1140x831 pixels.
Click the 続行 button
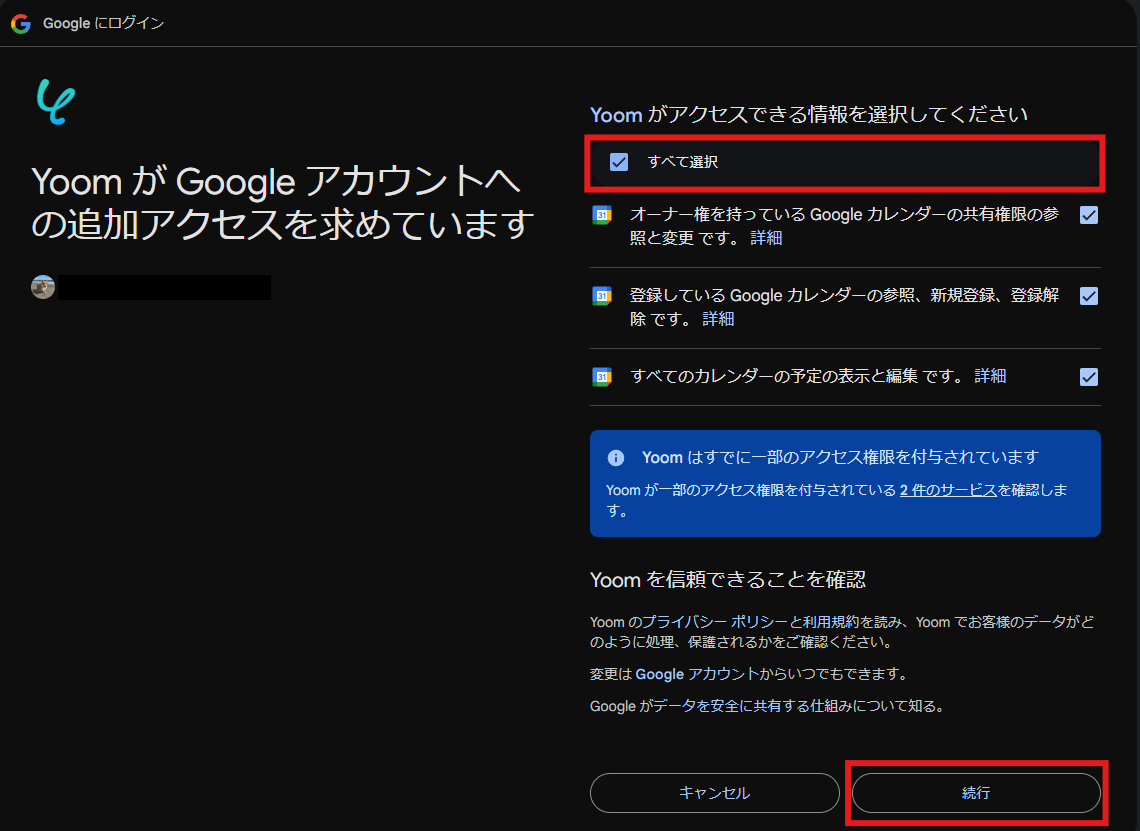coord(976,793)
